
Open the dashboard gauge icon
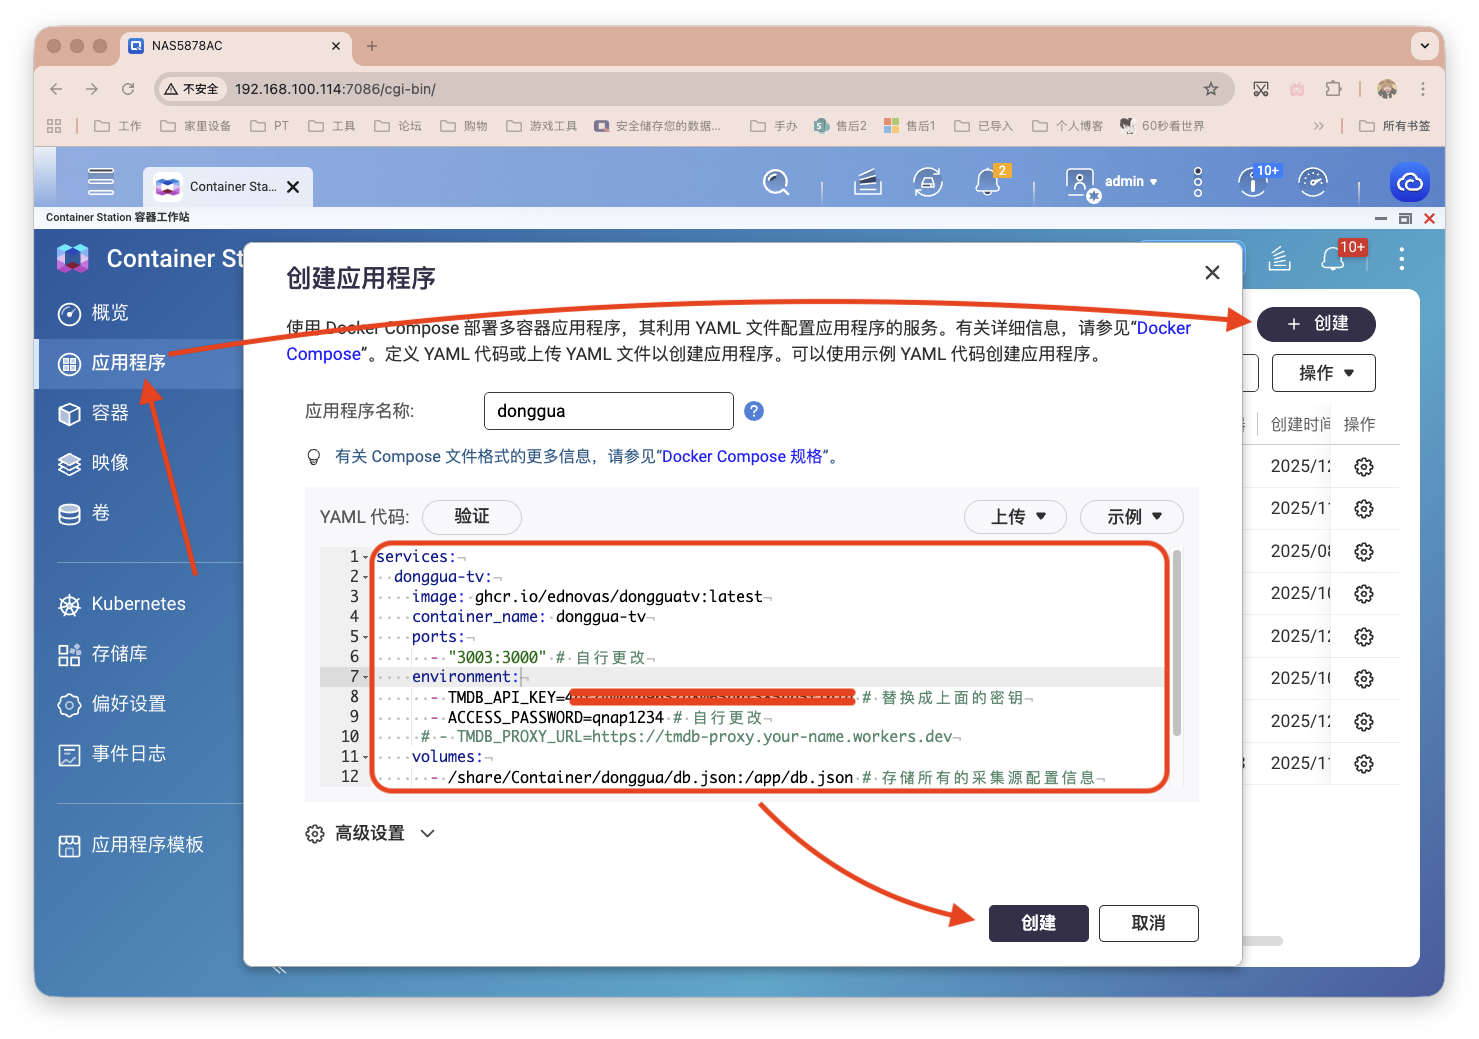click(1312, 182)
